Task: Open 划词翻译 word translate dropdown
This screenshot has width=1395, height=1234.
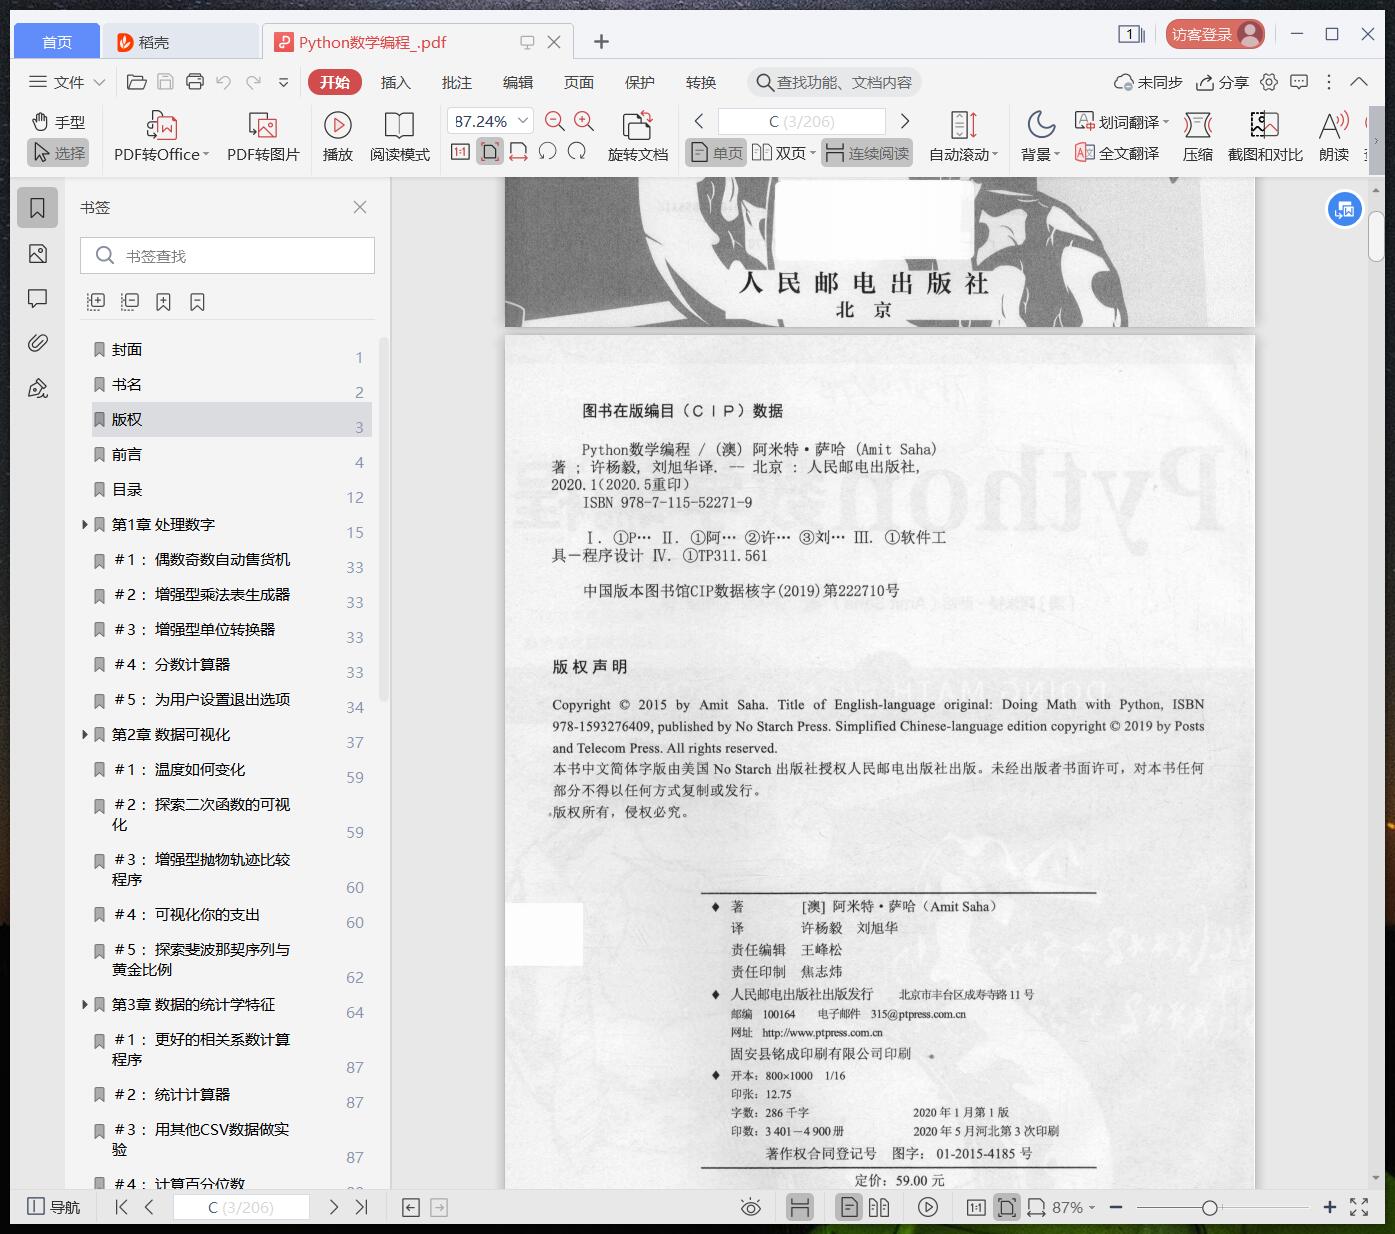Action: tap(1122, 122)
